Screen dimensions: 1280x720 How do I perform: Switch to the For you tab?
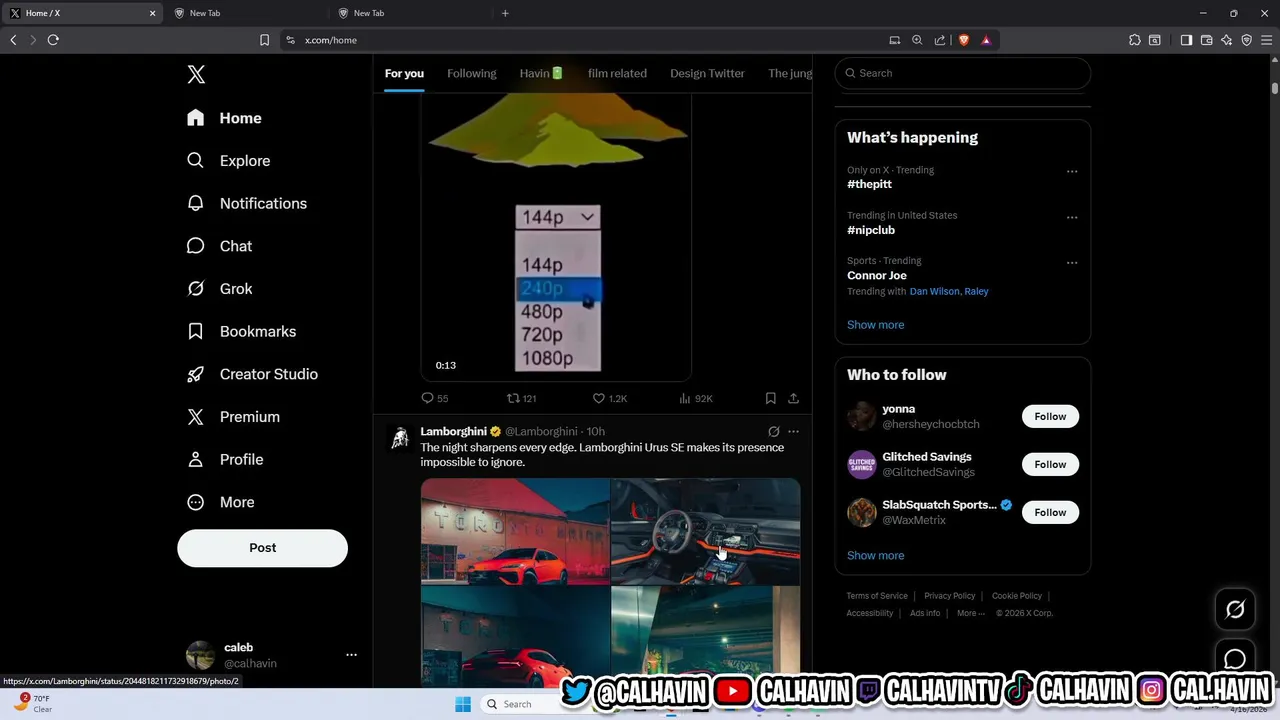[404, 73]
